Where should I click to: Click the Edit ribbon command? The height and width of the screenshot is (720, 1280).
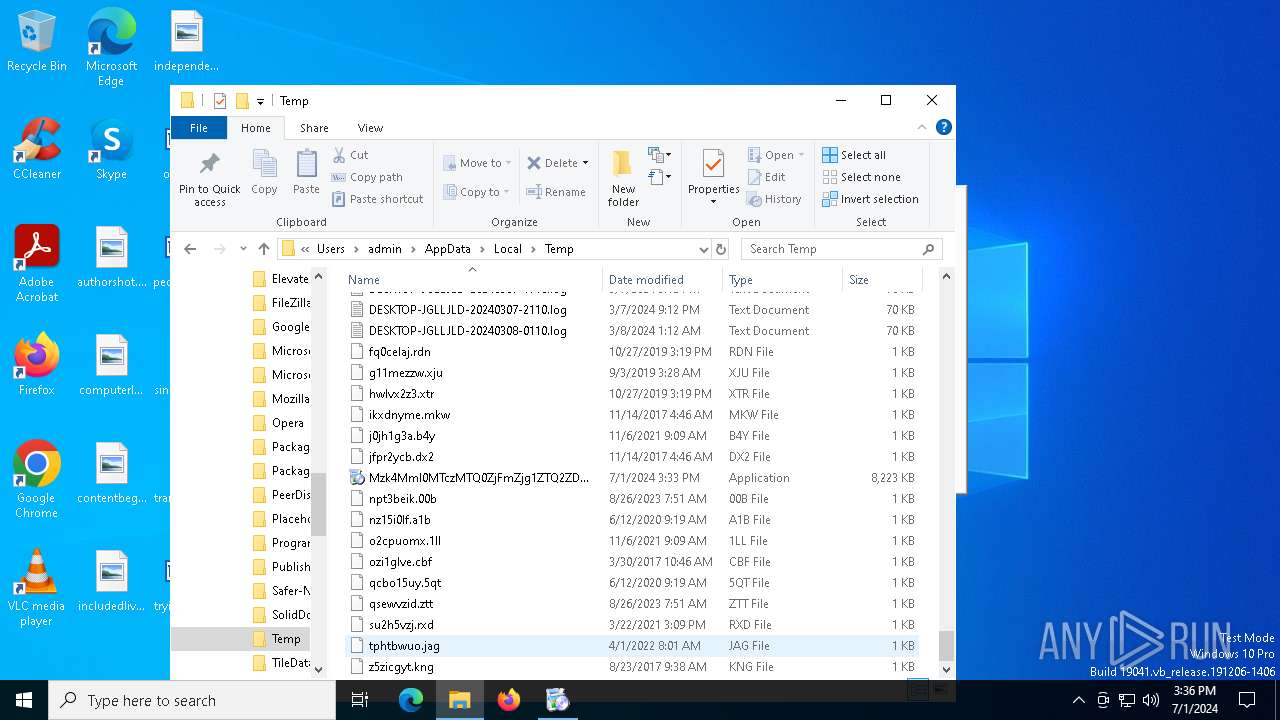[x=767, y=177]
